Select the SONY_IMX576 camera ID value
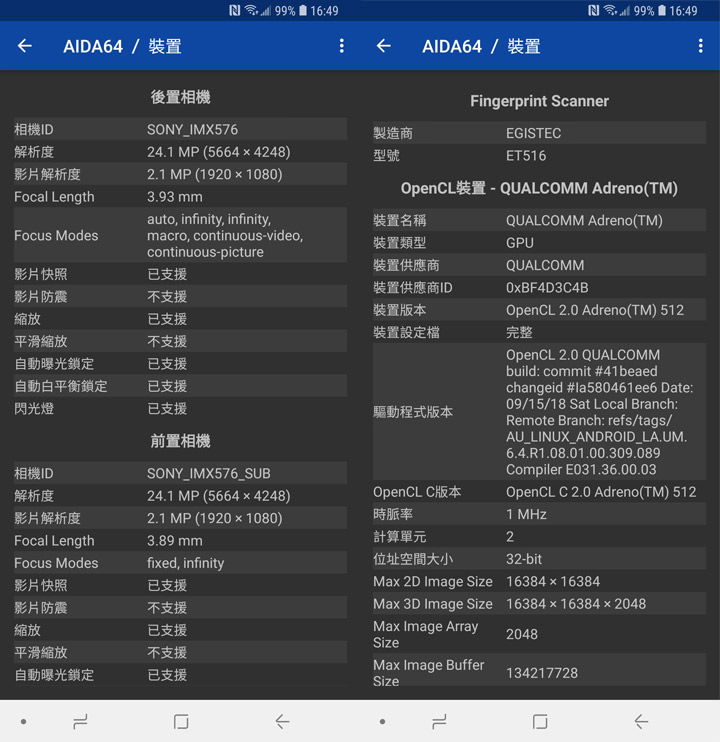The image size is (720, 742). (192, 130)
